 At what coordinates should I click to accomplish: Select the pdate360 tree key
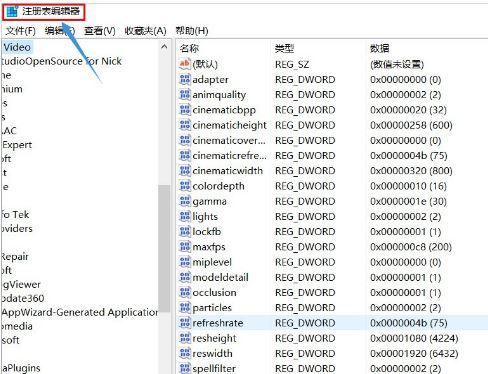pos(23,298)
